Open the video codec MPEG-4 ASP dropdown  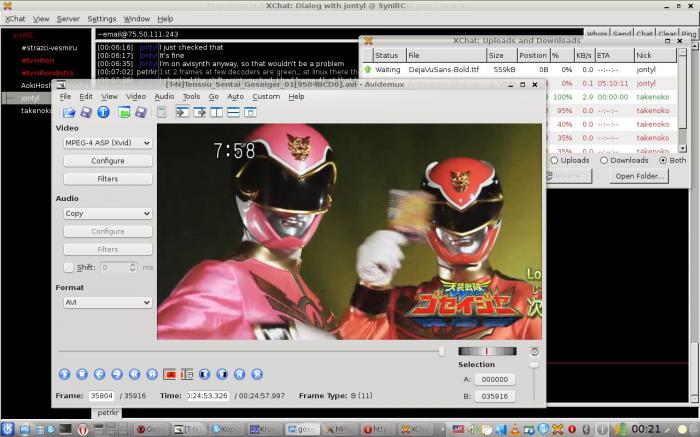pyautogui.click(x=108, y=143)
